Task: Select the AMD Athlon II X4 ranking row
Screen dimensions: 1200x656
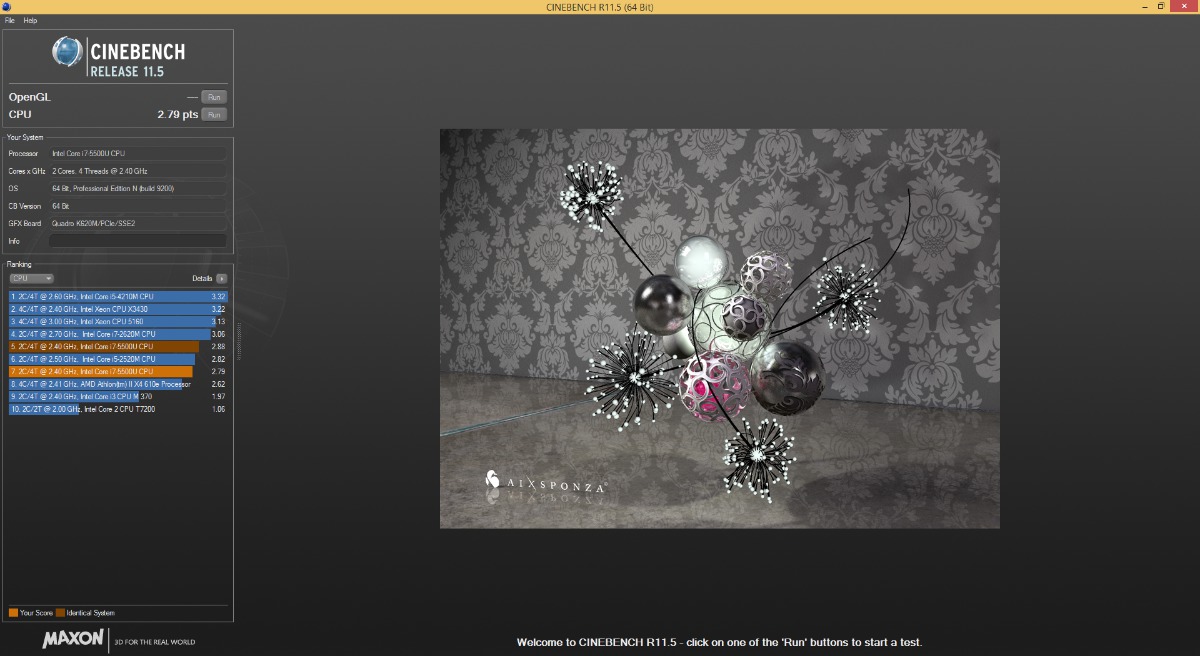Action: tap(118, 384)
